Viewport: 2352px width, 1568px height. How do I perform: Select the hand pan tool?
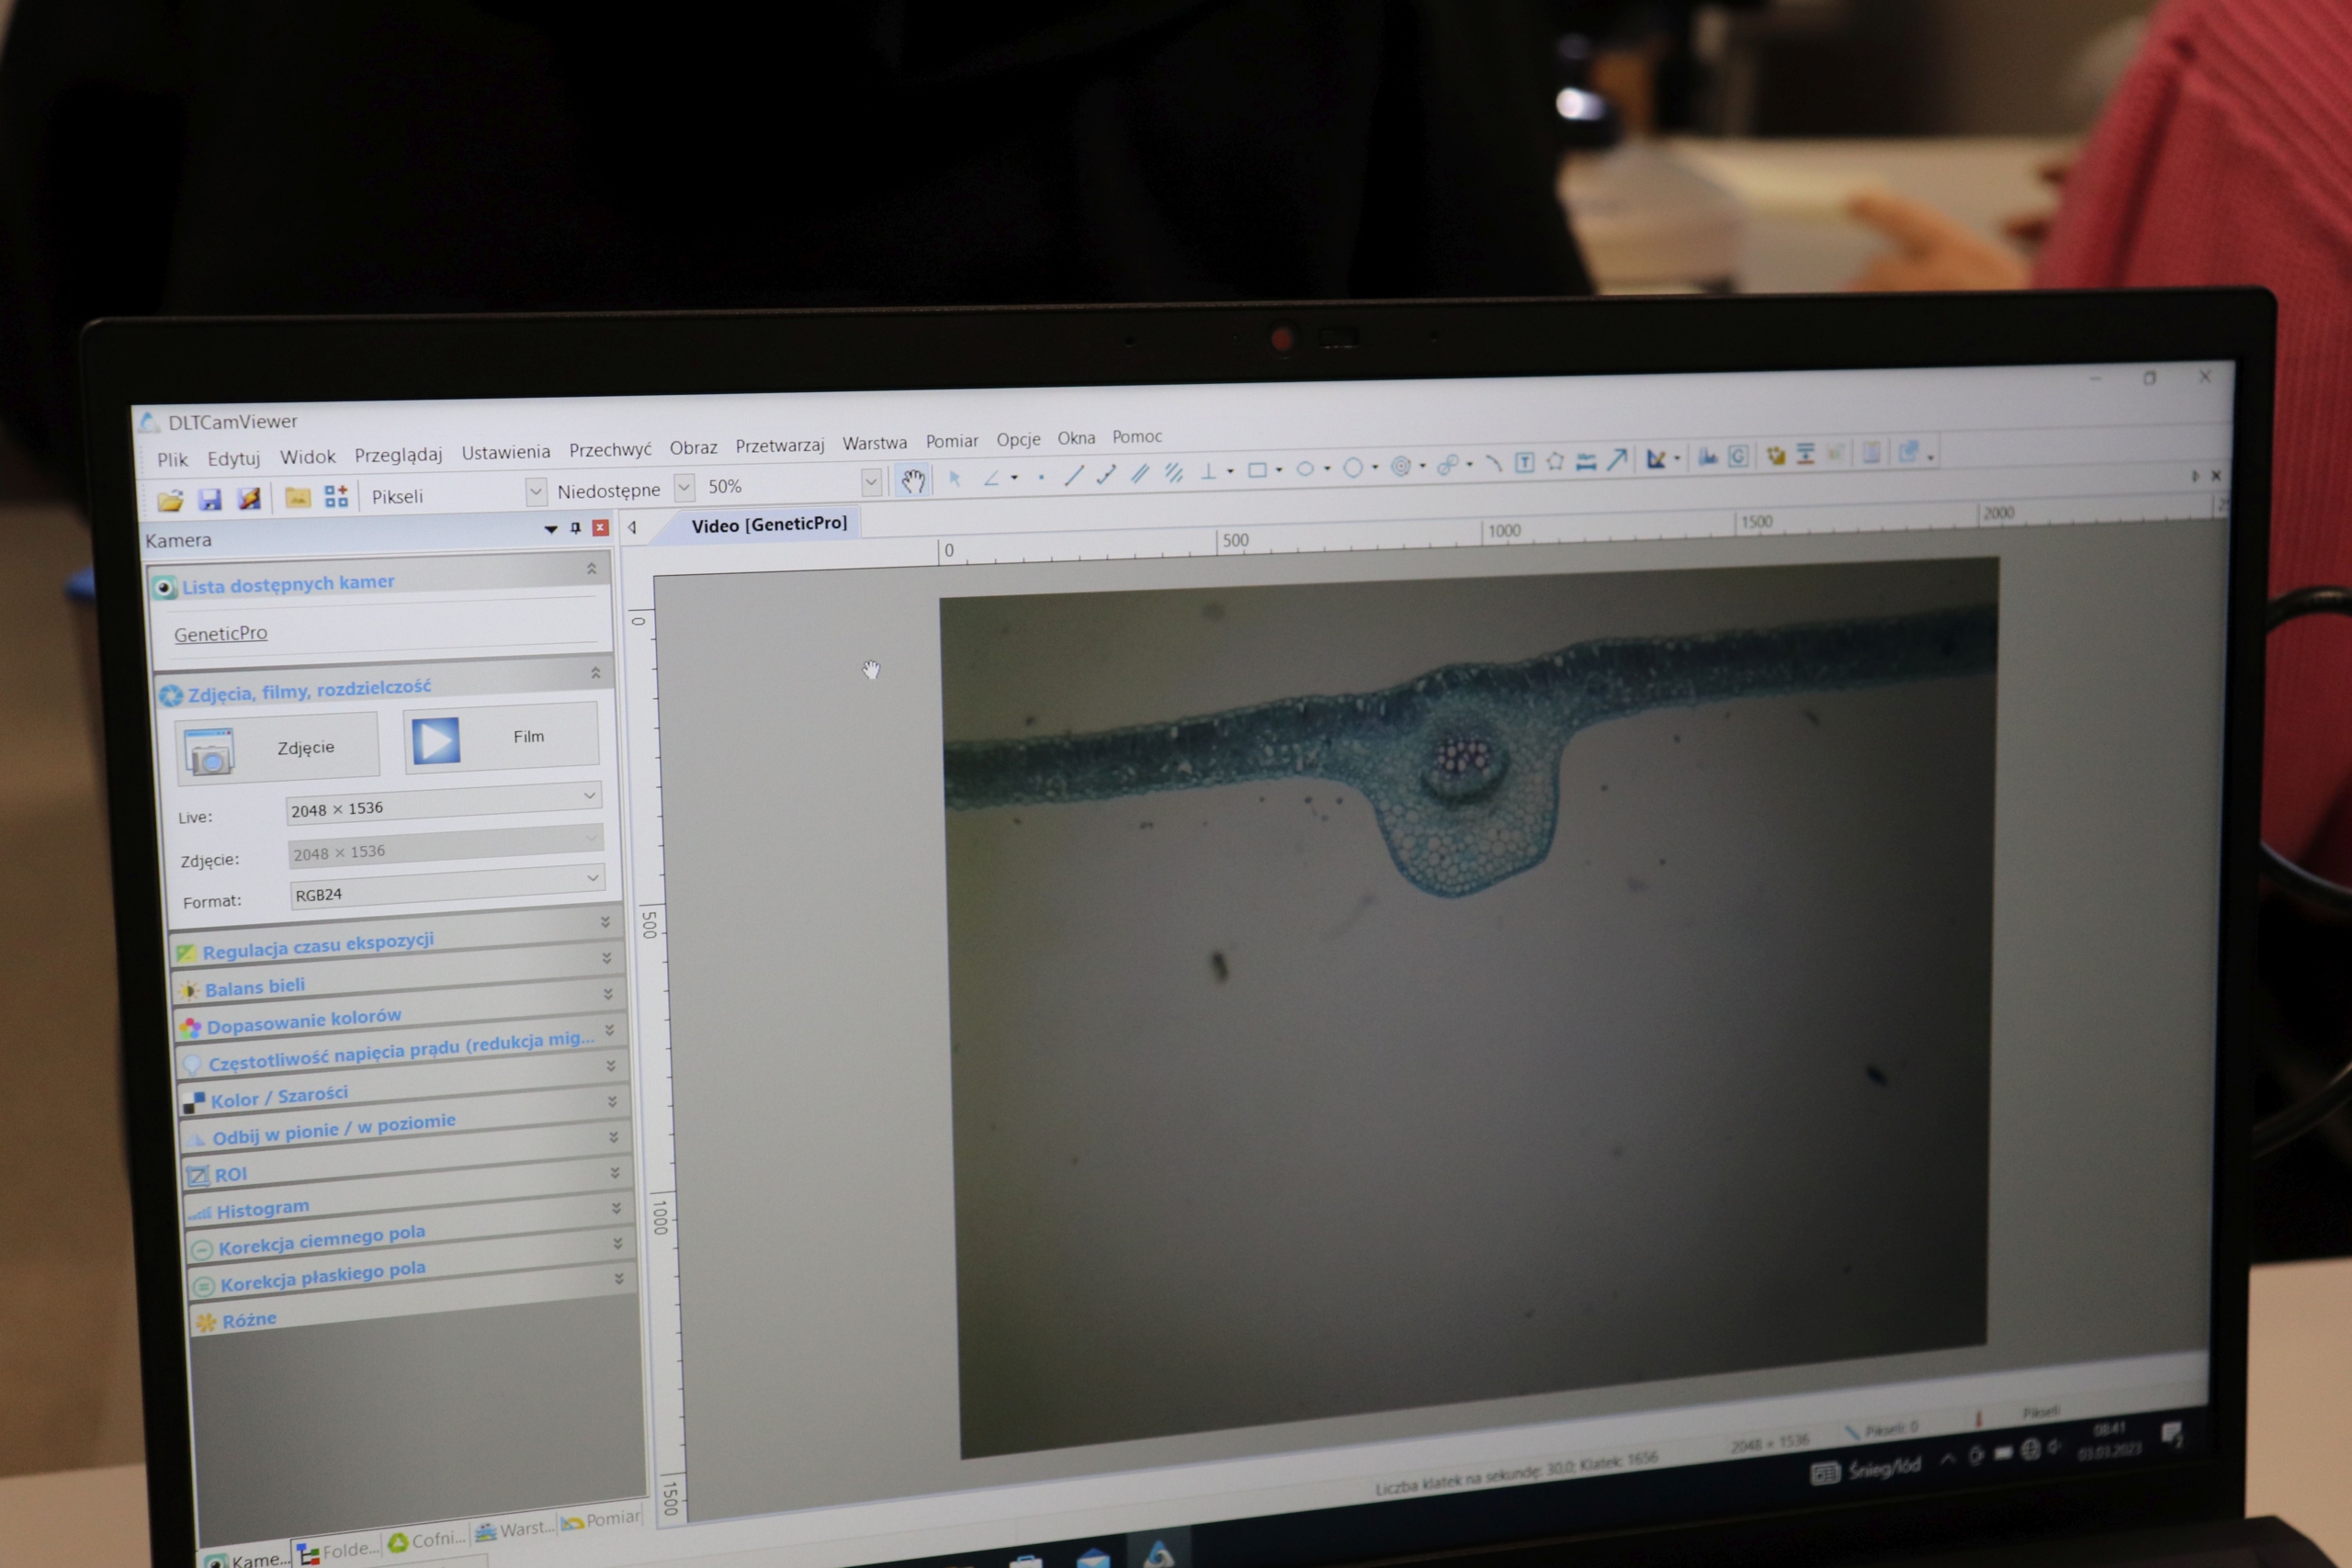point(912,481)
